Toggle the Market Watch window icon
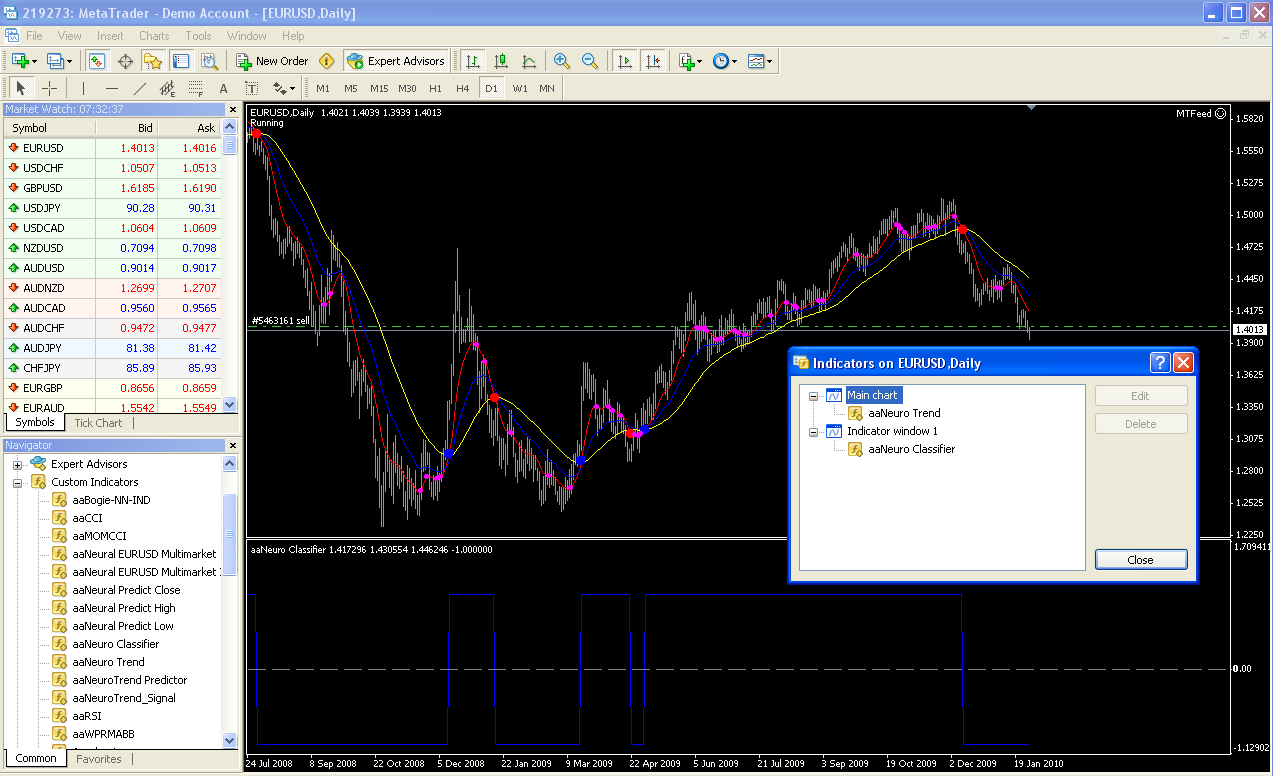The image size is (1273, 776). coord(97,61)
